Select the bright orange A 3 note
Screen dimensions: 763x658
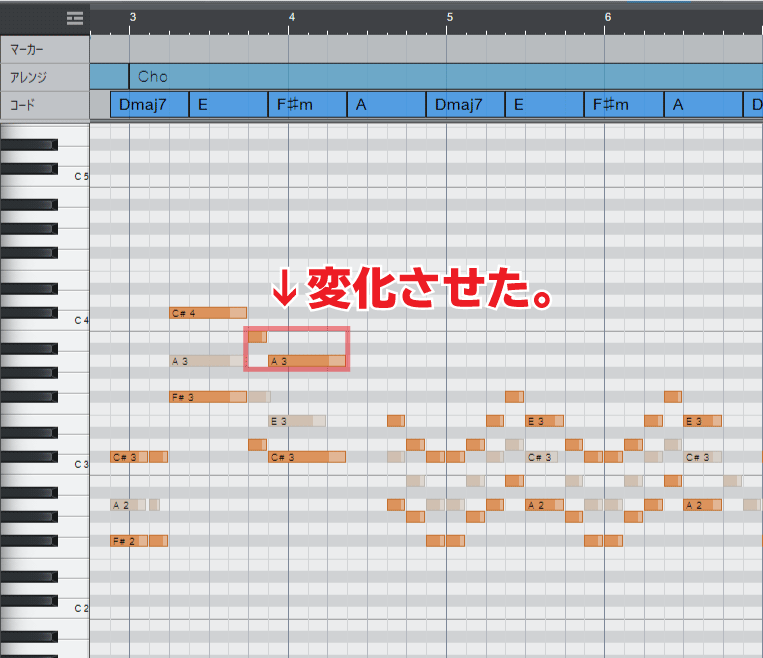(x=307, y=361)
